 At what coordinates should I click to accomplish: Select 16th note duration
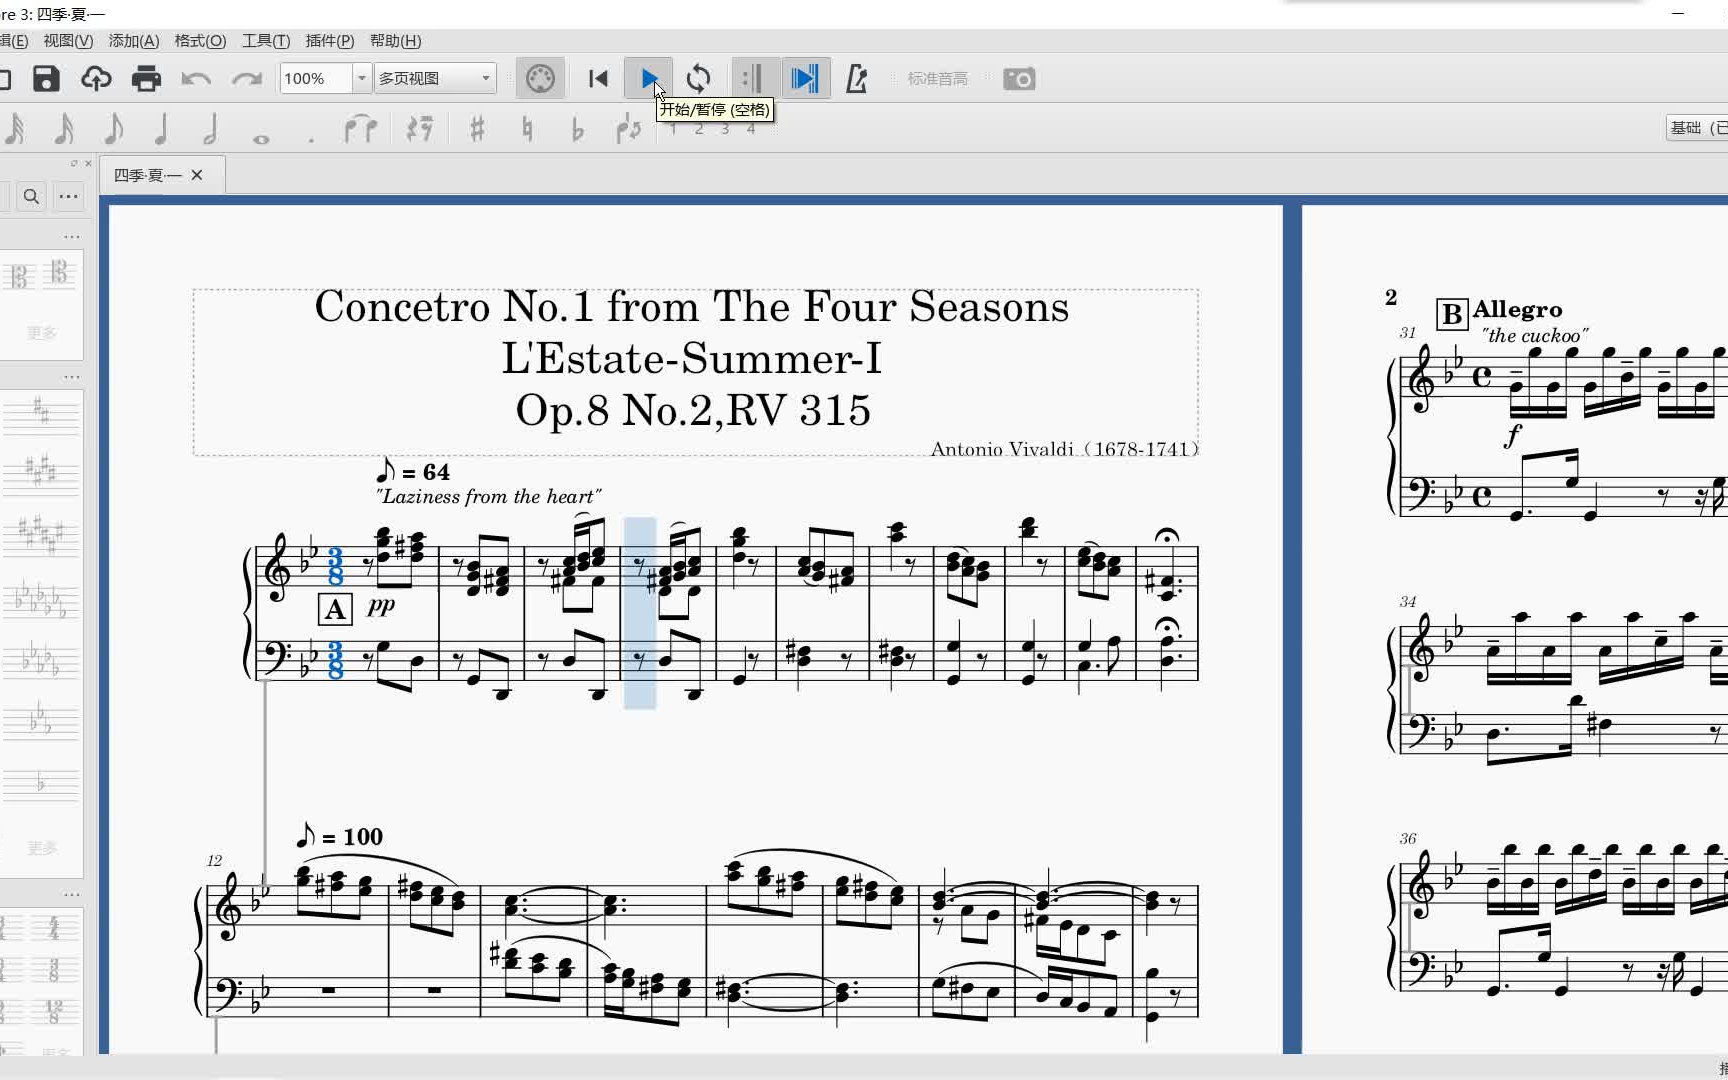point(64,129)
